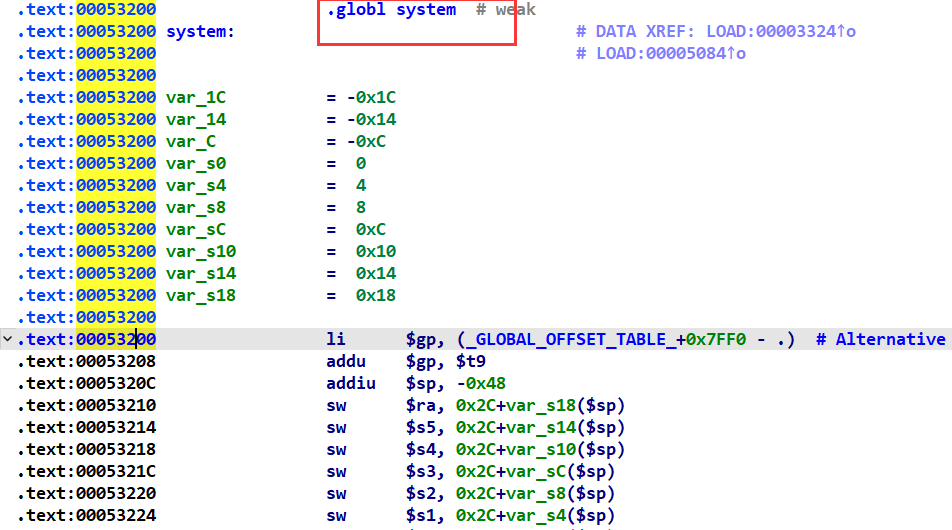Select the var_s14 definition name
This screenshot has width=952, height=530.
pos(201,274)
